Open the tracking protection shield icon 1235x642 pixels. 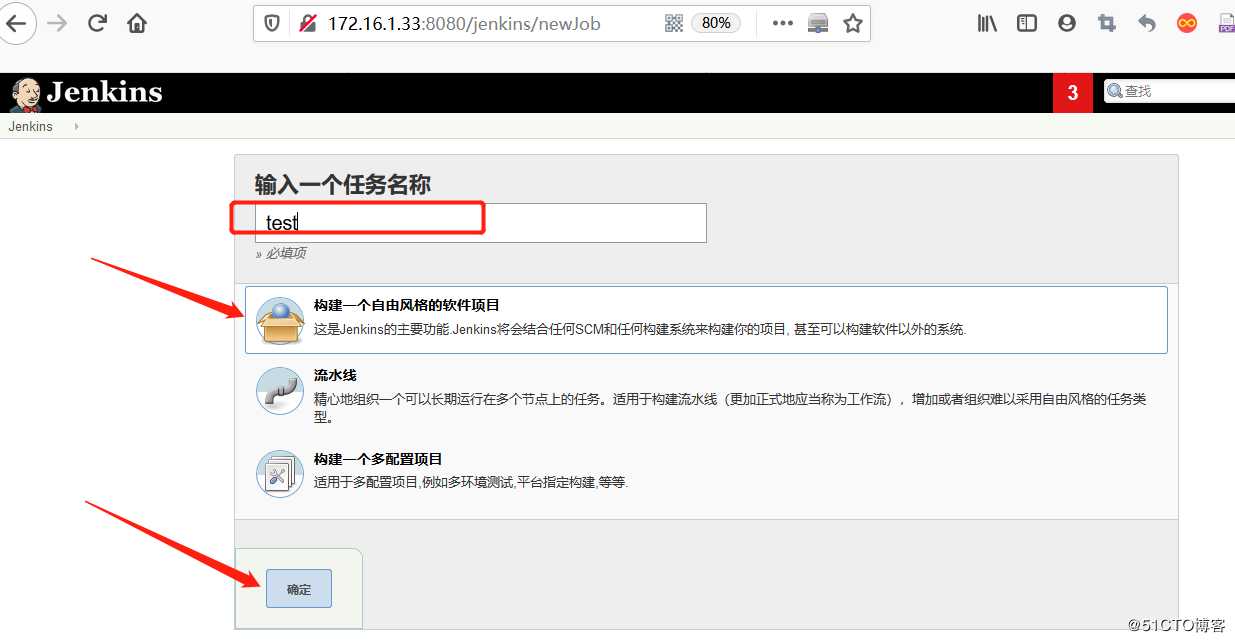click(x=272, y=23)
